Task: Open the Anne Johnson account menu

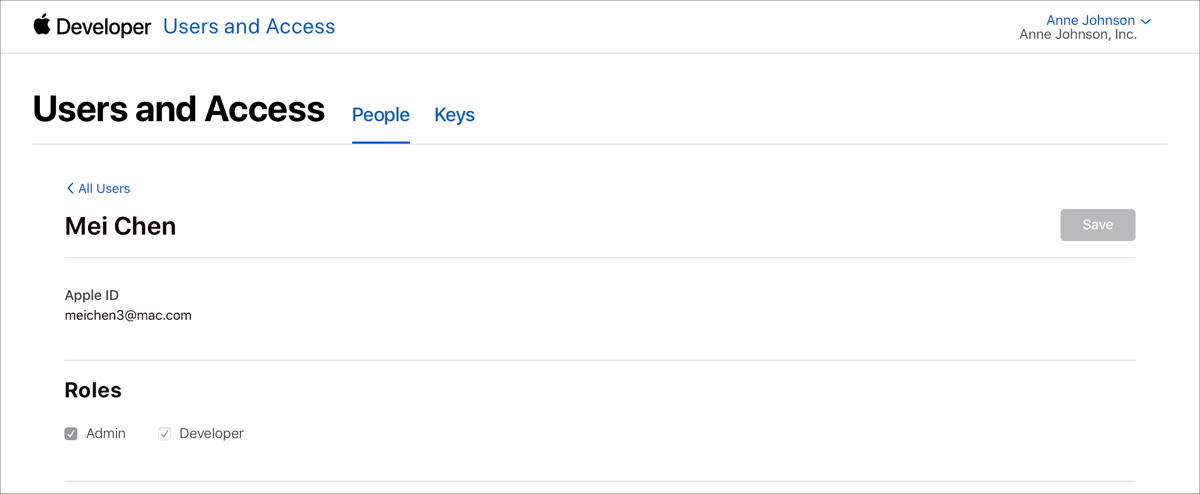Action: tap(1090, 20)
